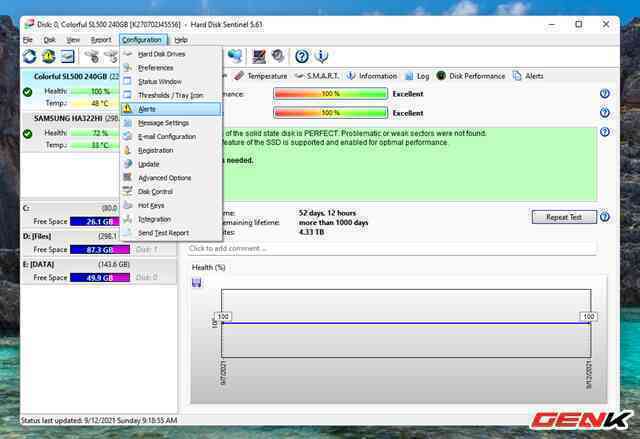
Task: Click help icon beside second Excellent rating
Action: tap(605, 113)
